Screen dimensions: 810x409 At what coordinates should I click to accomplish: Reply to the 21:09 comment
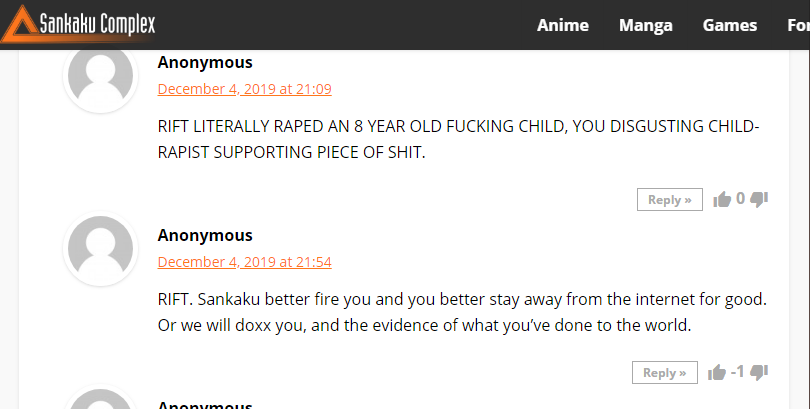669,199
